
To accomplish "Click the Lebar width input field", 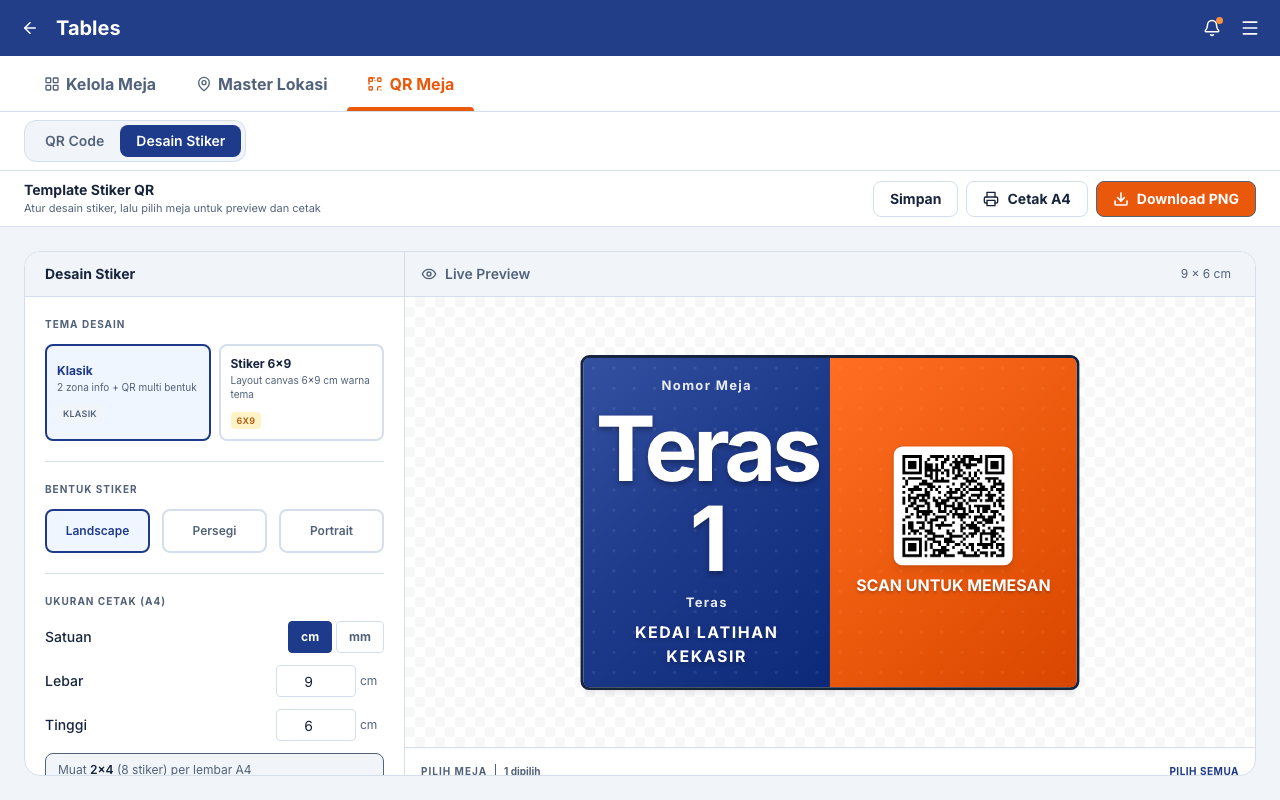I will 316,681.
